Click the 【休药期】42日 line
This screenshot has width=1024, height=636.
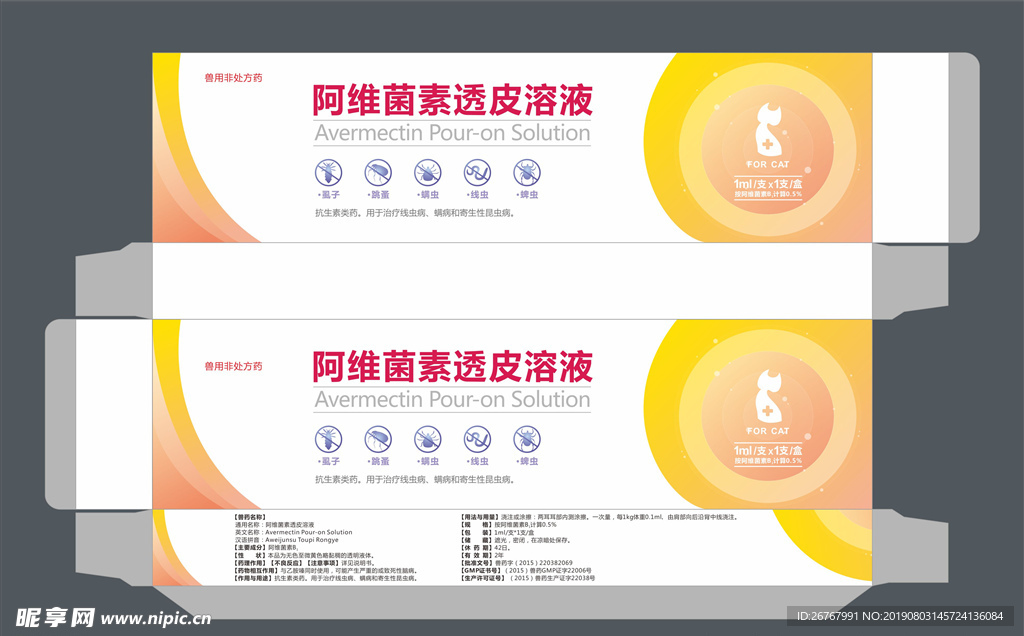coord(485,548)
